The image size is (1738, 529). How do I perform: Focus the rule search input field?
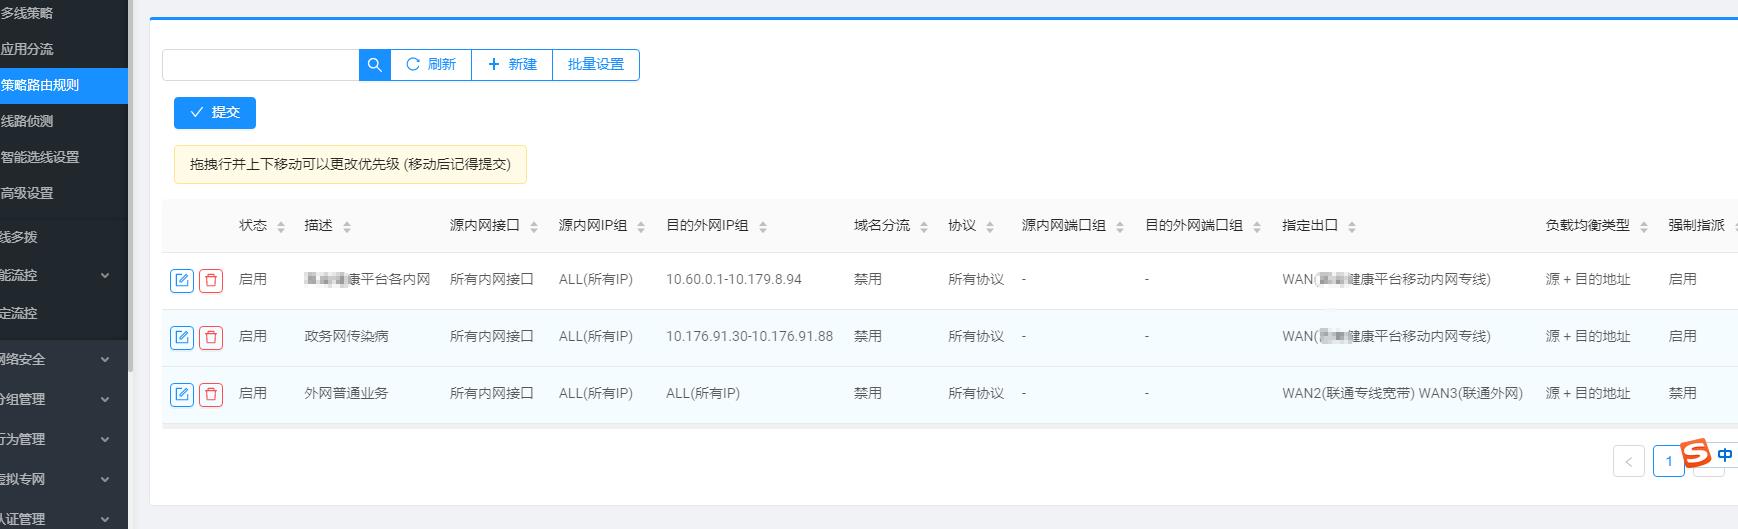click(x=260, y=65)
